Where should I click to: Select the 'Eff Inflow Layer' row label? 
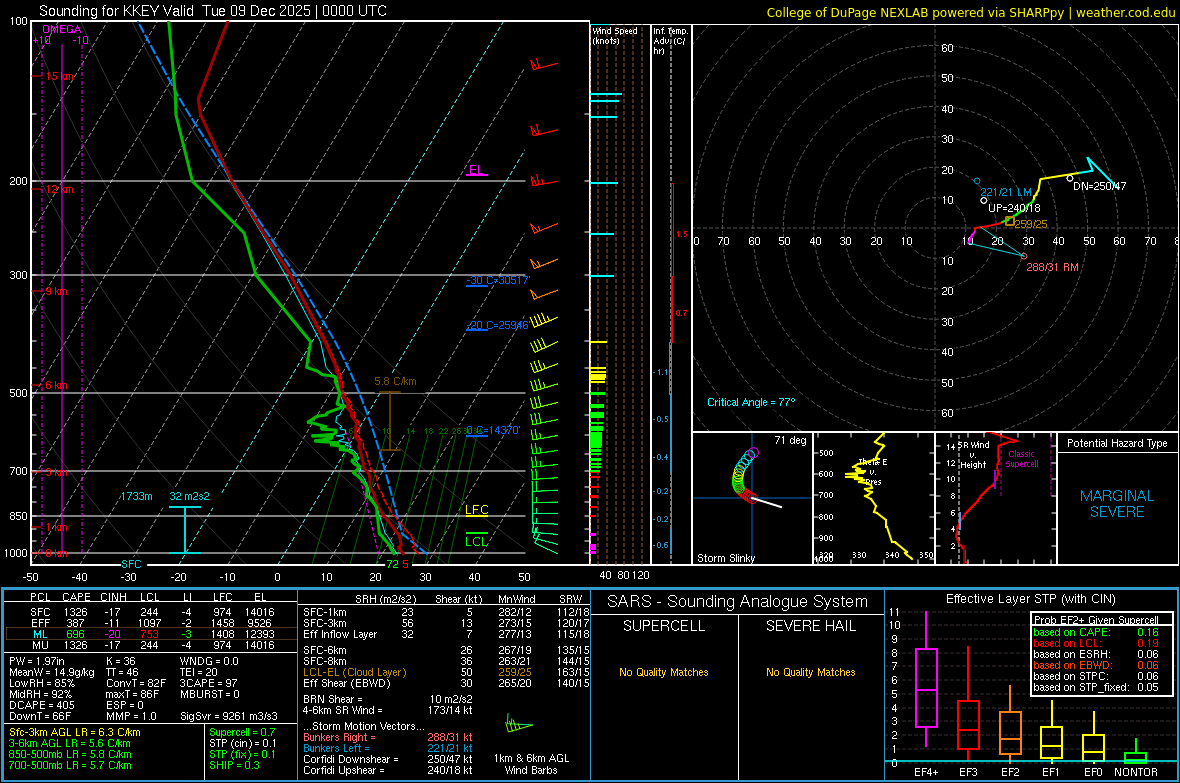click(x=340, y=634)
